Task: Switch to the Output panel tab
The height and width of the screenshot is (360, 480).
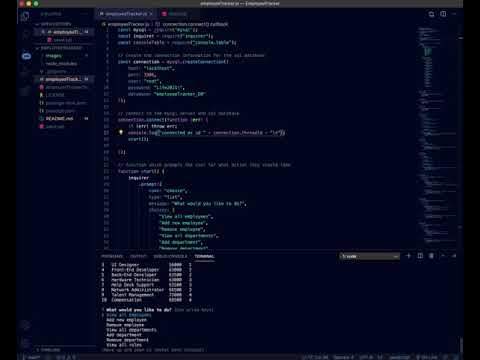Action: click(138, 256)
